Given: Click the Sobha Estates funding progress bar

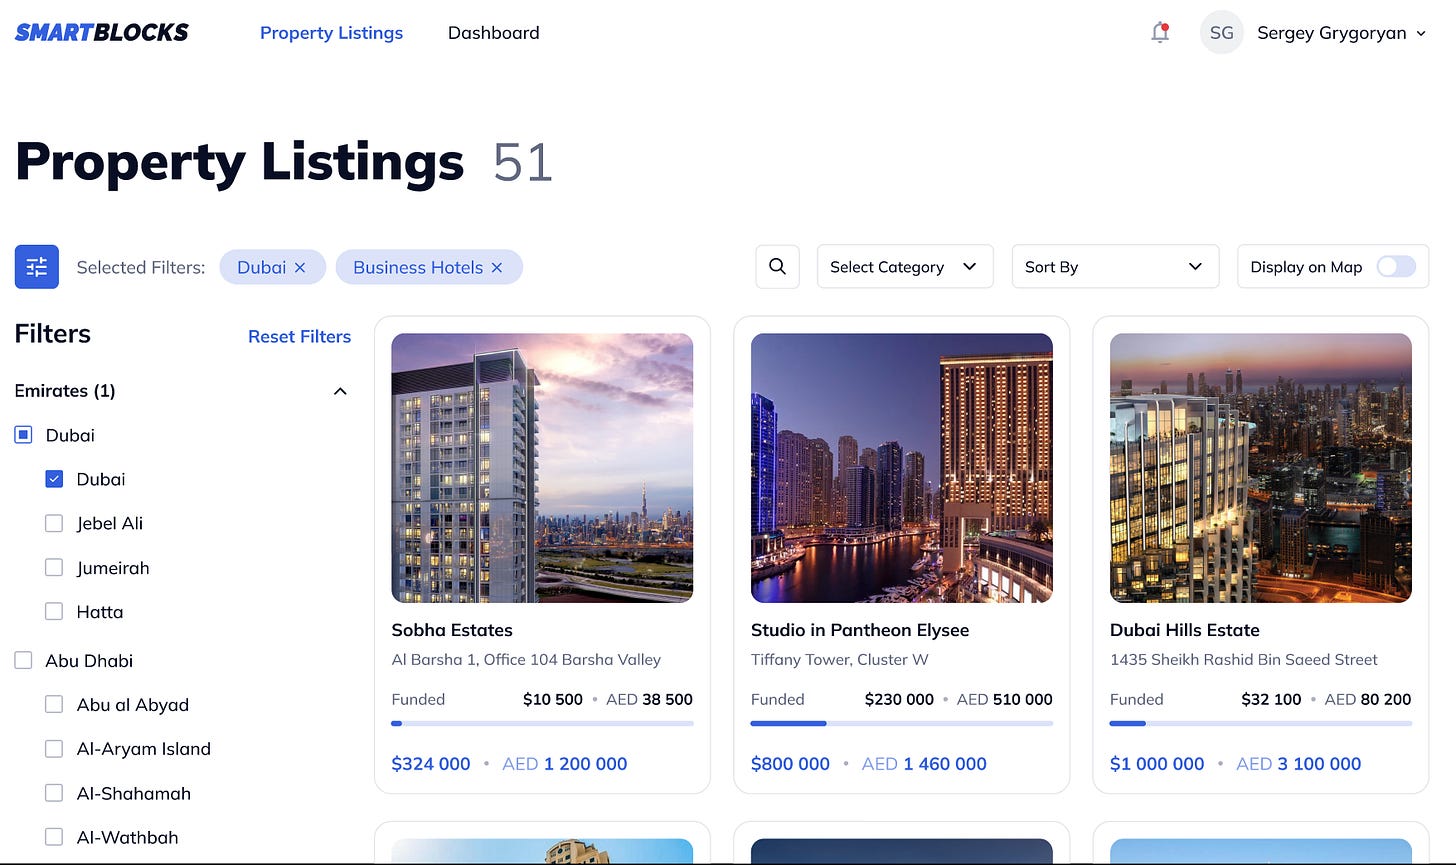Looking at the screenshot, I should click(x=542, y=723).
